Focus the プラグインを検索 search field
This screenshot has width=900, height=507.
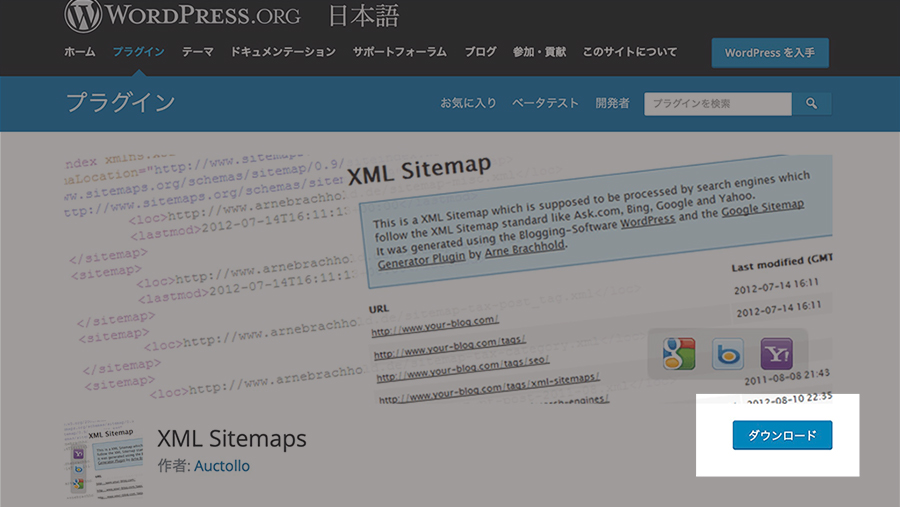[x=718, y=104]
